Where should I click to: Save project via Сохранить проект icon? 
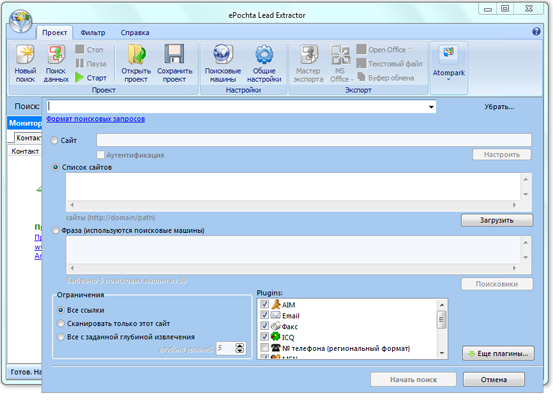(x=174, y=55)
